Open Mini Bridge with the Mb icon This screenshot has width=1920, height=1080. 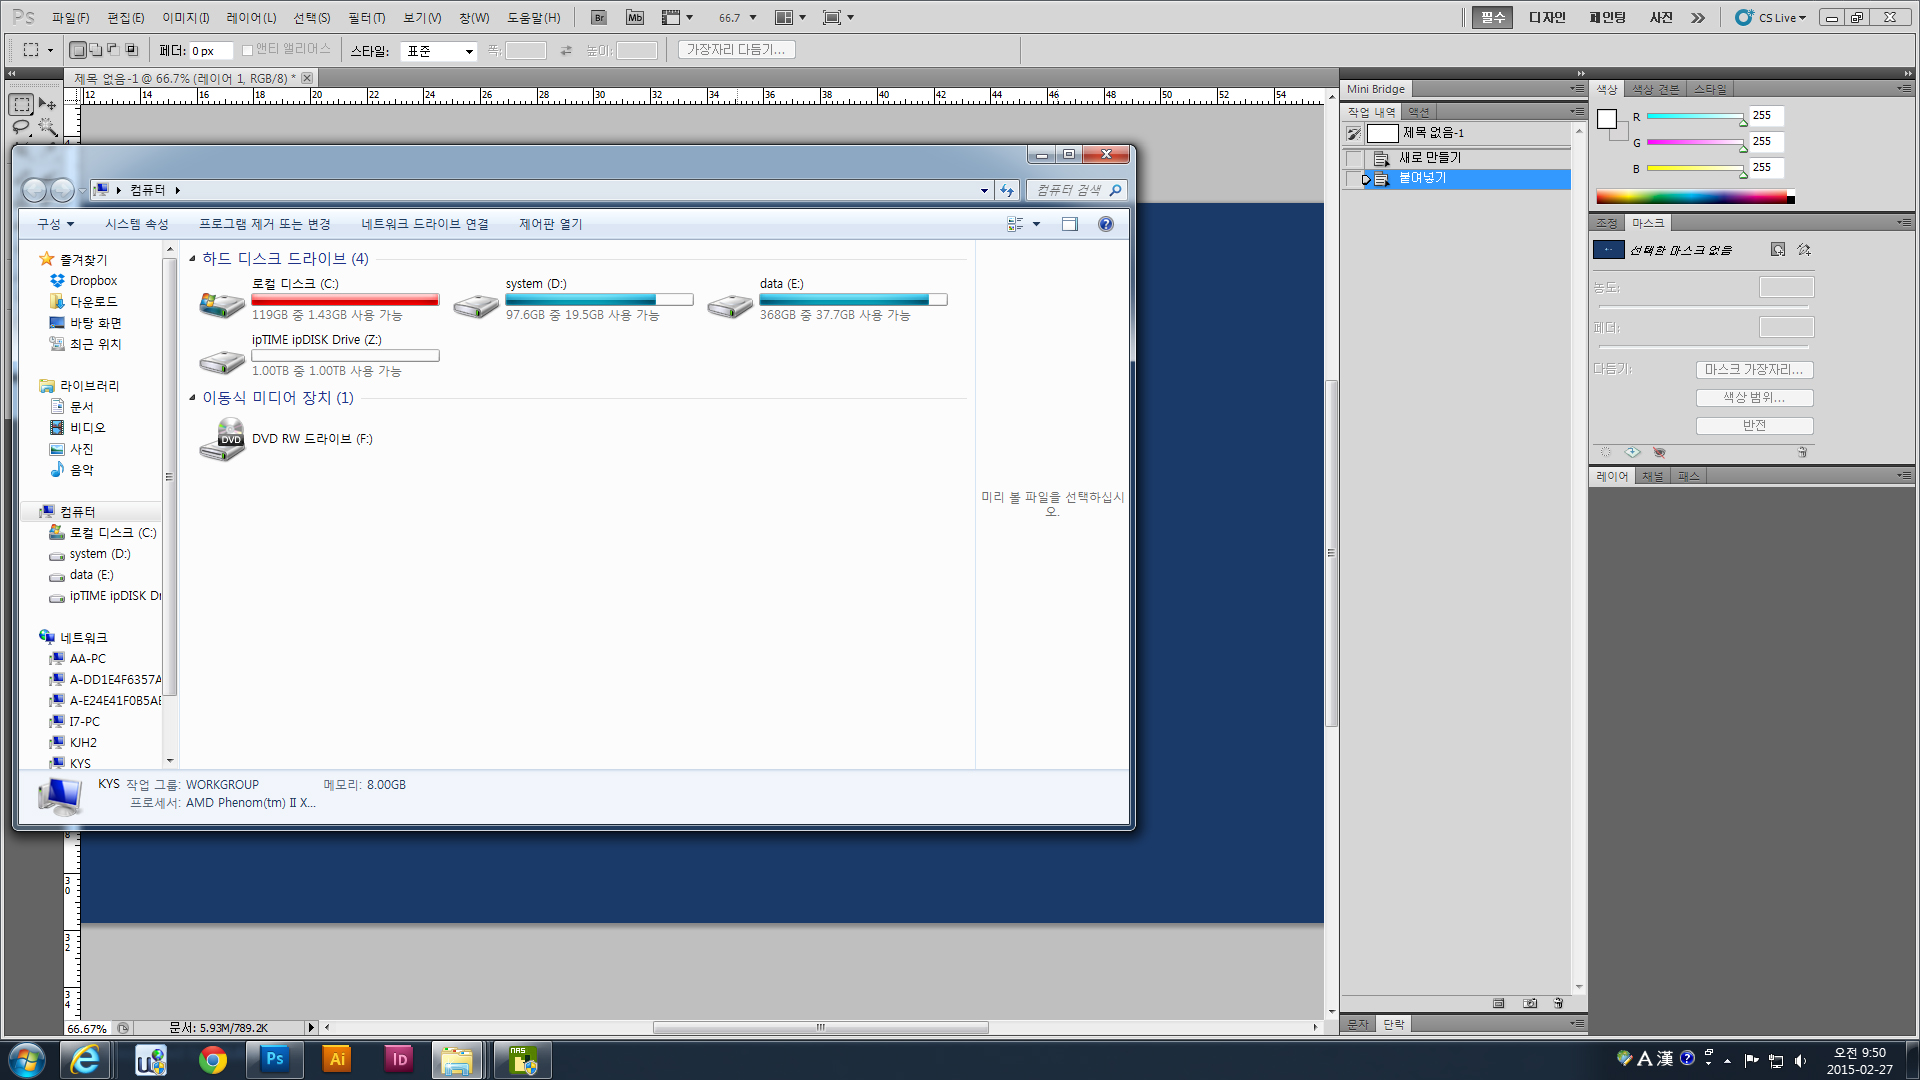click(x=635, y=17)
